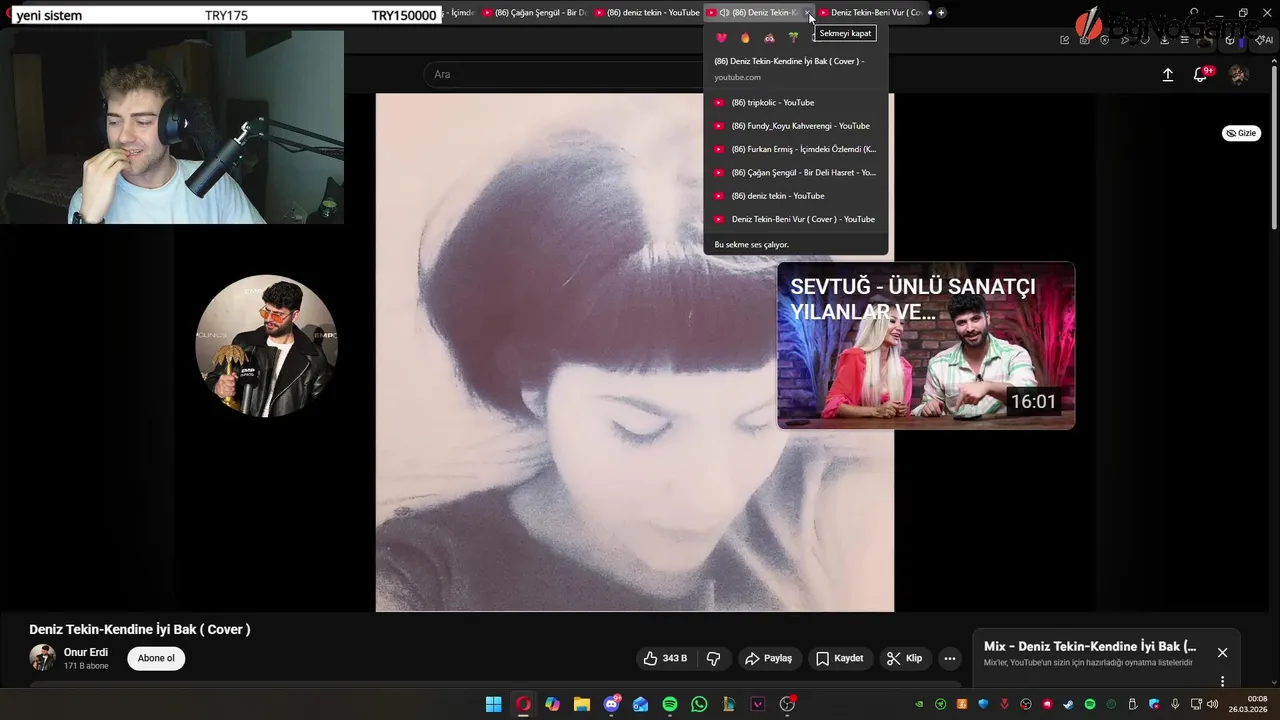The width and height of the screenshot is (1280, 720).
Task: Click the Opera ad blocker shield icon
Action: (x=1105, y=40)
